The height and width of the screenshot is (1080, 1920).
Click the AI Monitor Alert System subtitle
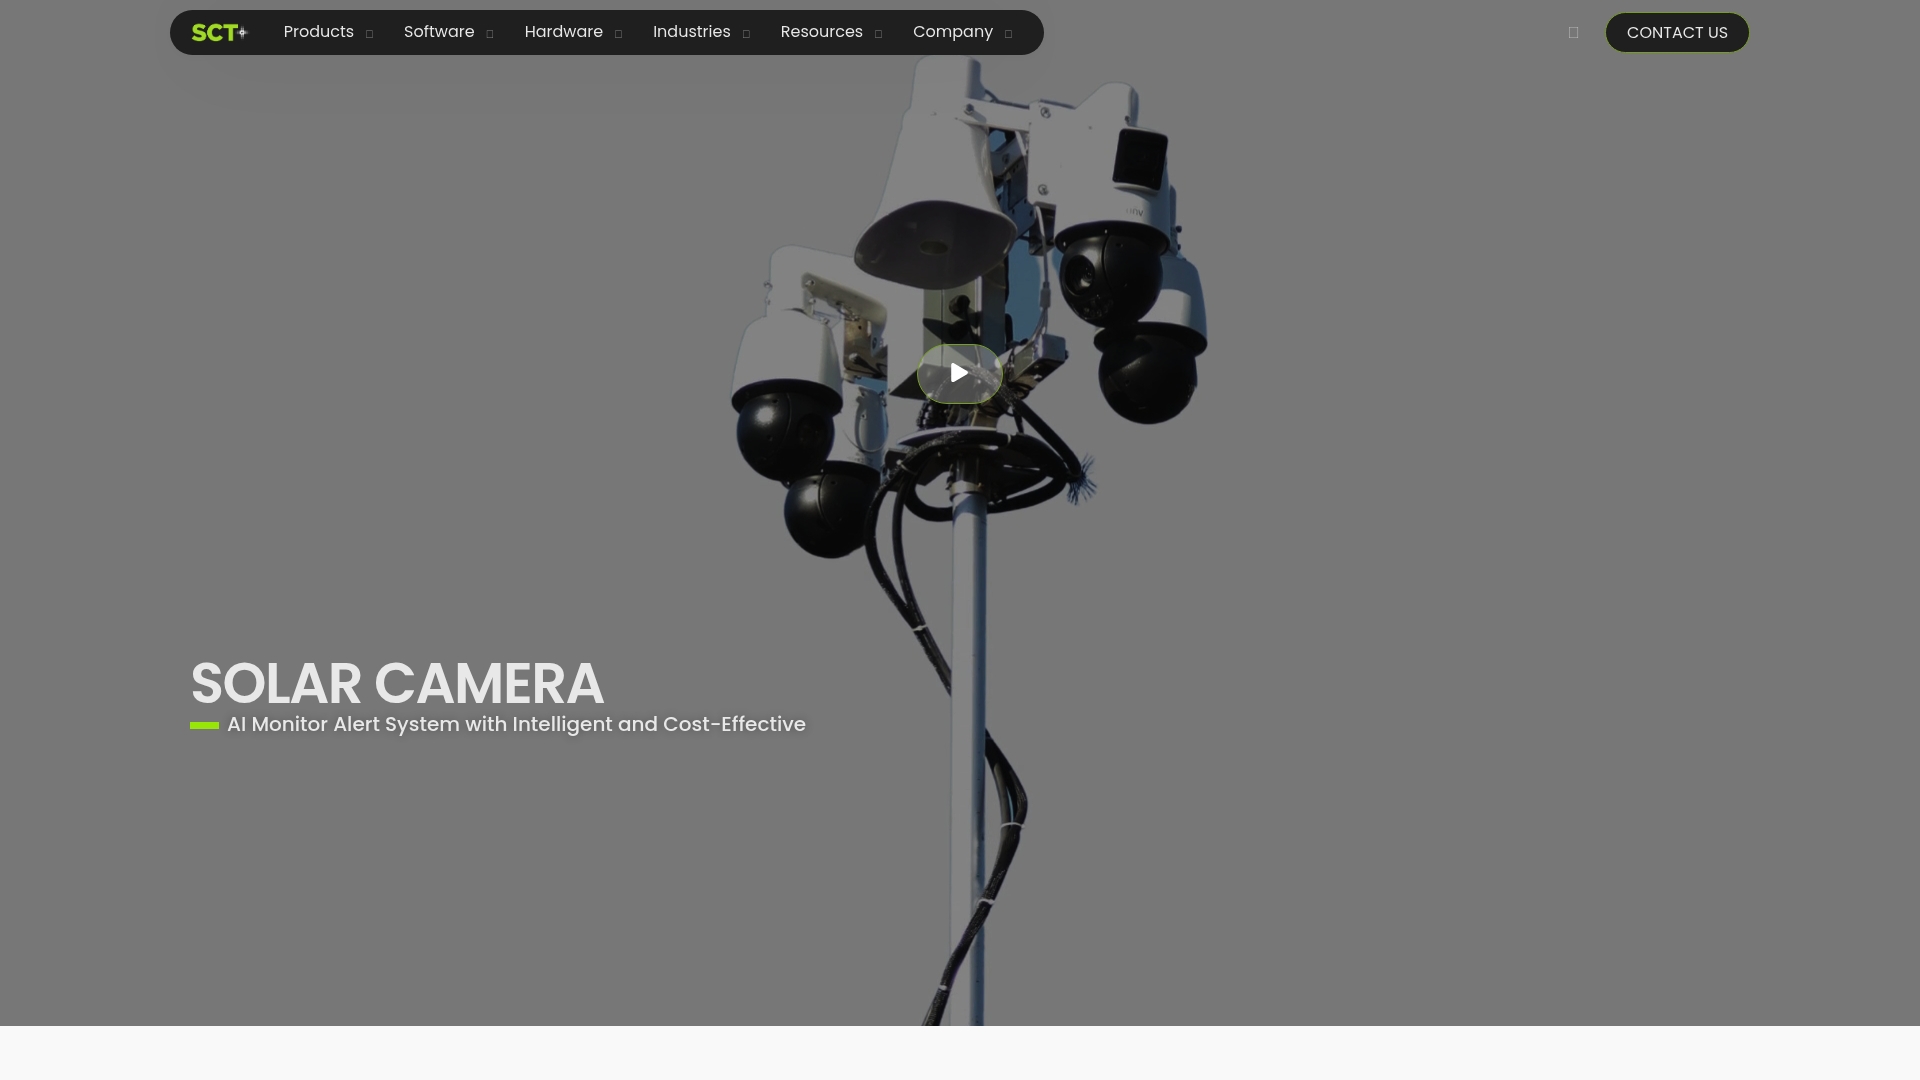[516, 724]
